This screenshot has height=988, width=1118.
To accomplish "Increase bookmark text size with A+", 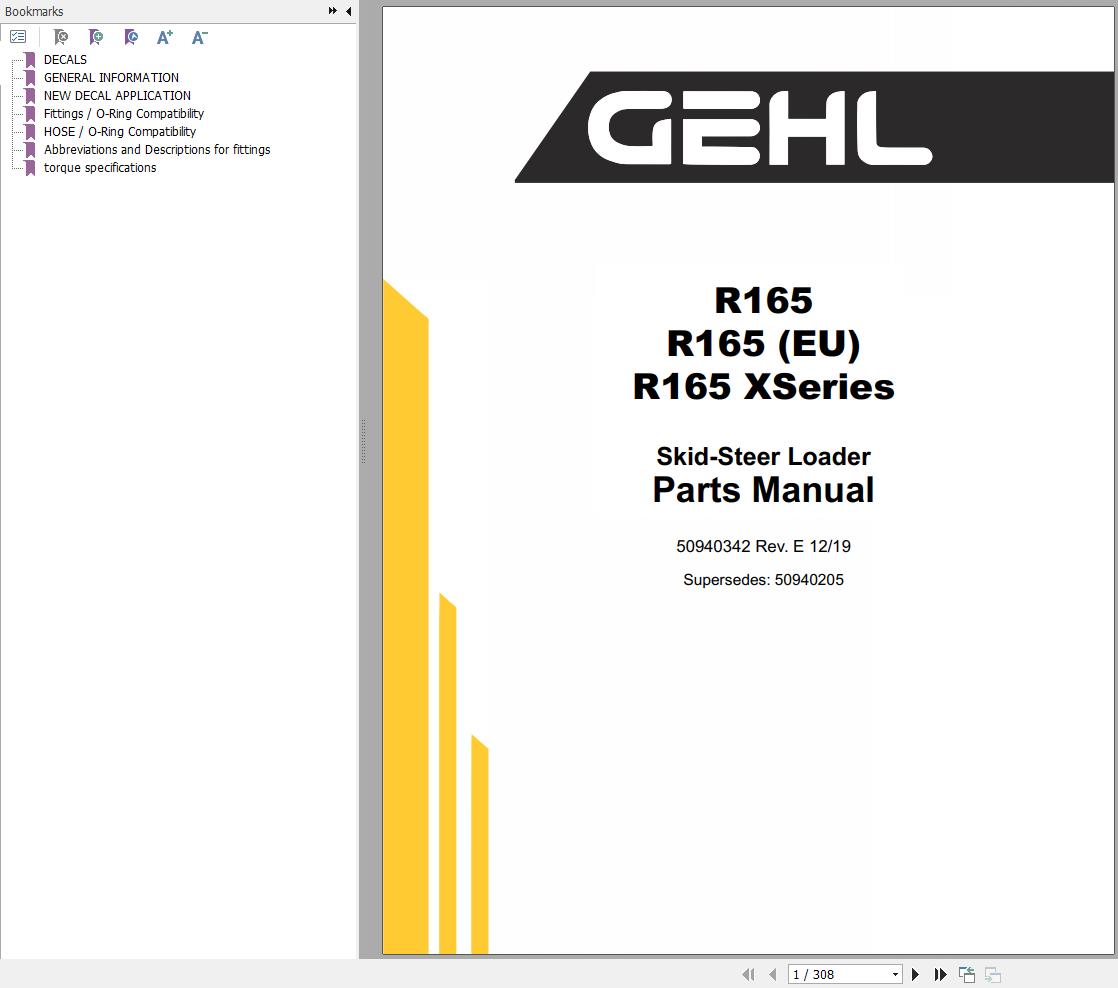I will pyautogui.click(x=165, y=37).
